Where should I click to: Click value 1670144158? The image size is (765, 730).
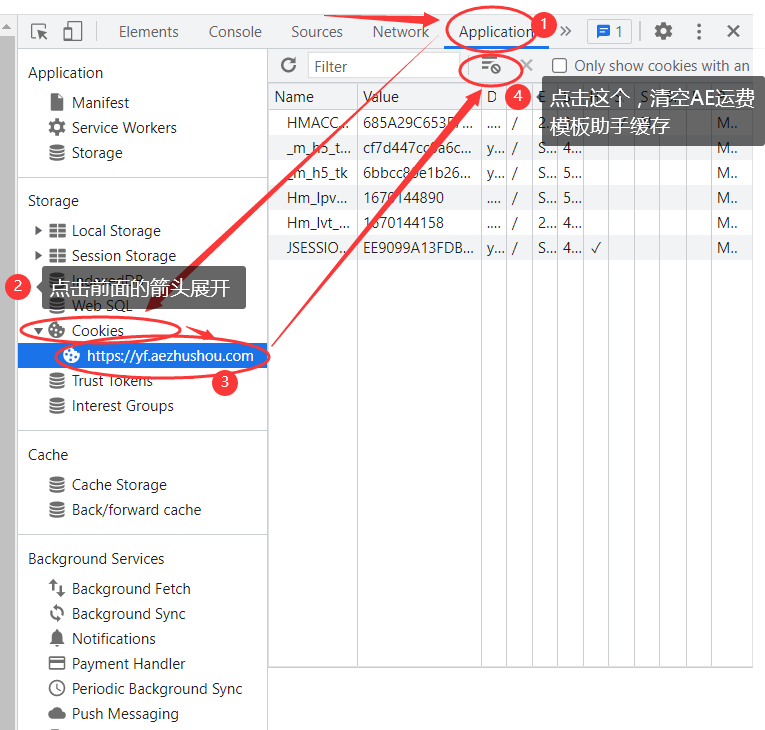tap(403, 223)
